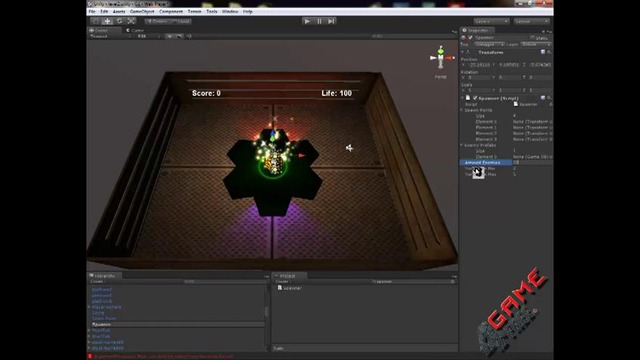Click the Step frame button
The image size is (640, 360).
[331, 21]
